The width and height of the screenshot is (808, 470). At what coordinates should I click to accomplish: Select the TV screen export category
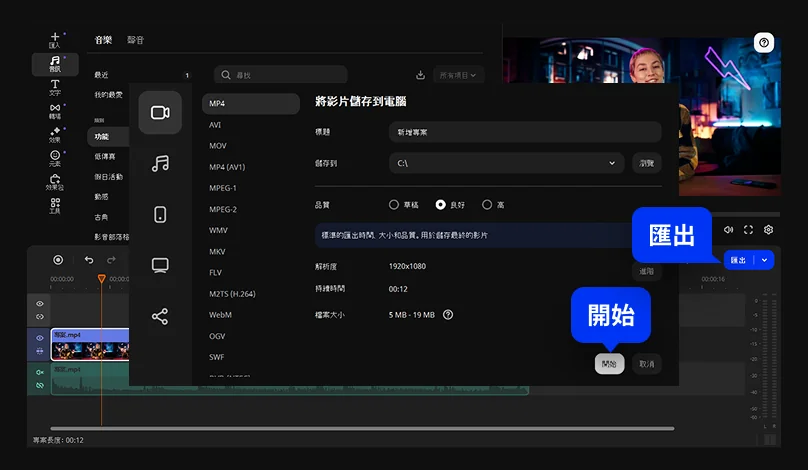point(160,265)
